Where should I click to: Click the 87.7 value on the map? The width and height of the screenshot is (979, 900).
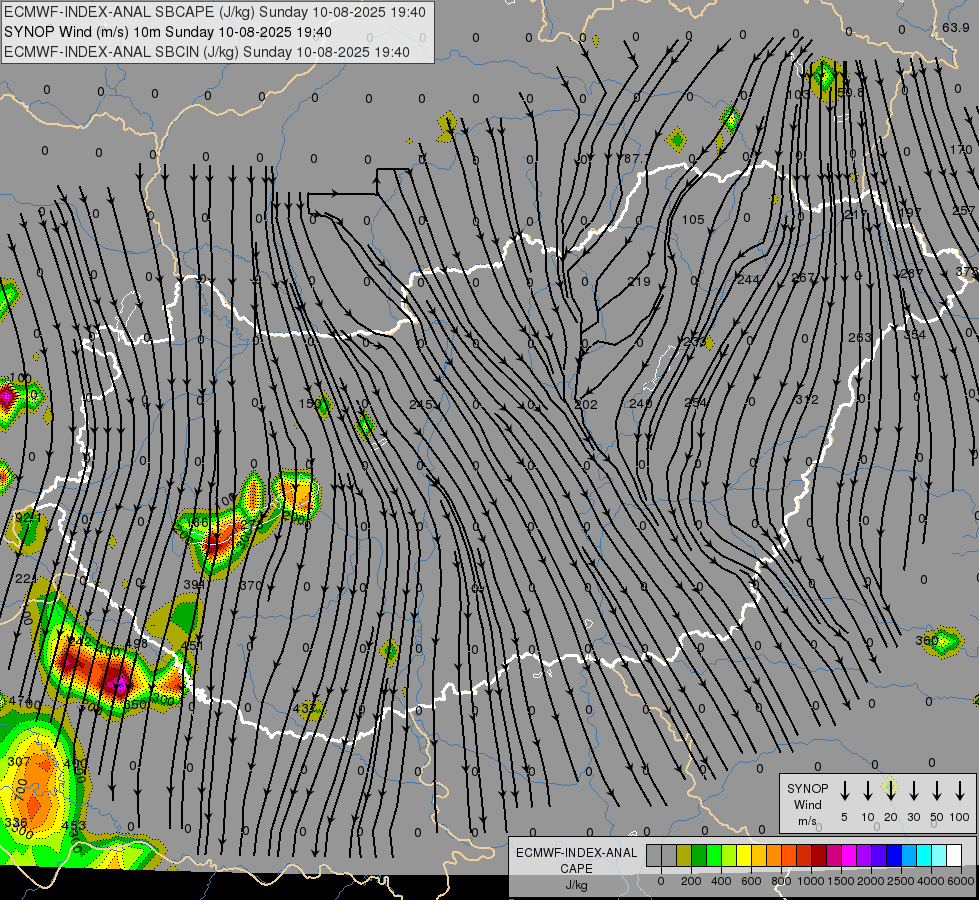pos(637,159)
